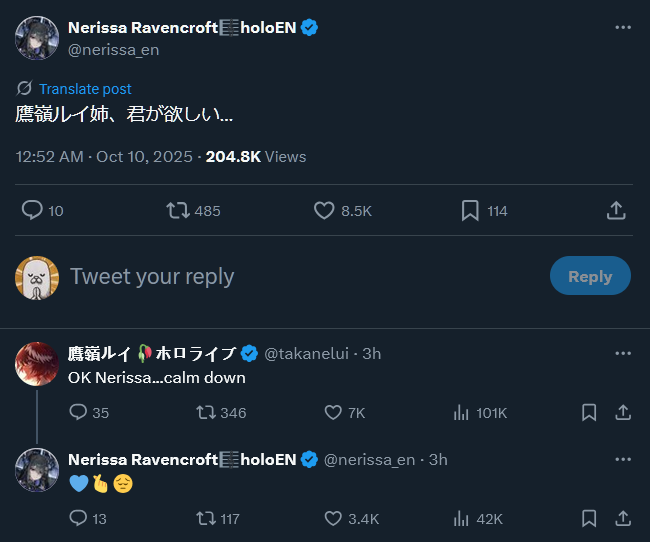
Task: Type in the Tweet your reply field
Action: click(x=300, y=277)
